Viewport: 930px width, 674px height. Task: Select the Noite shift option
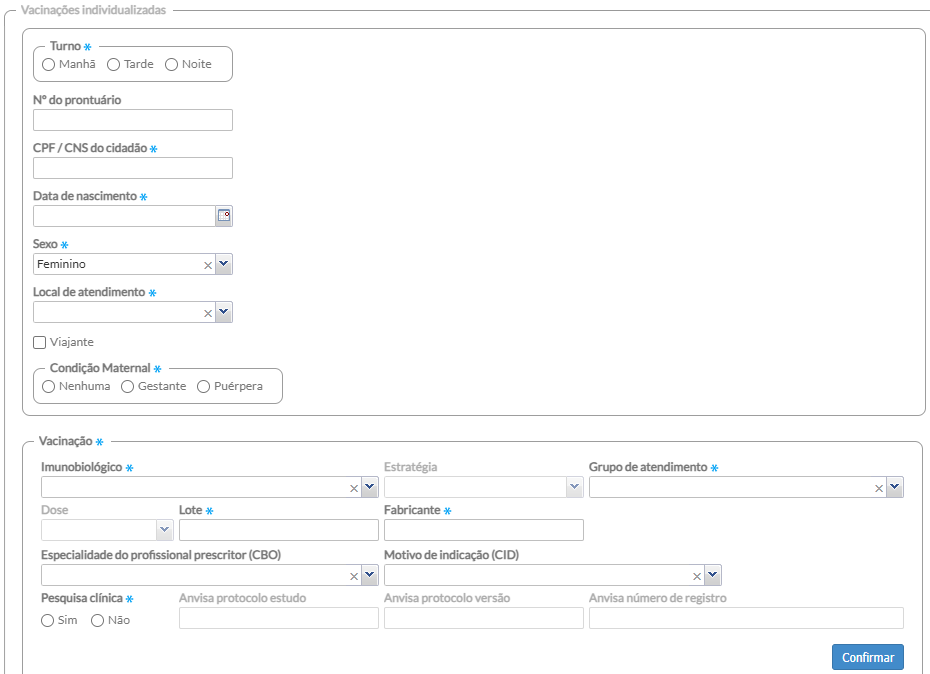pos(172,64)
